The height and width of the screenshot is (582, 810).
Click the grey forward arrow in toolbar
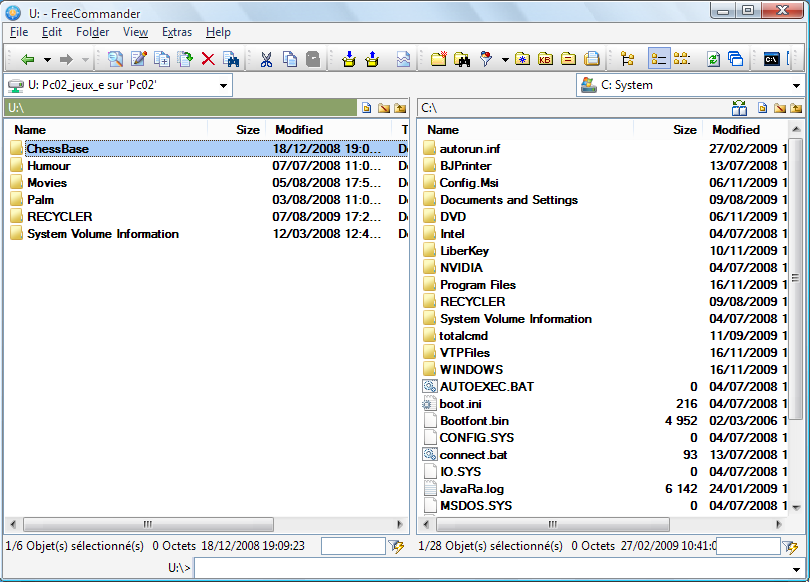tap(66, 60)
